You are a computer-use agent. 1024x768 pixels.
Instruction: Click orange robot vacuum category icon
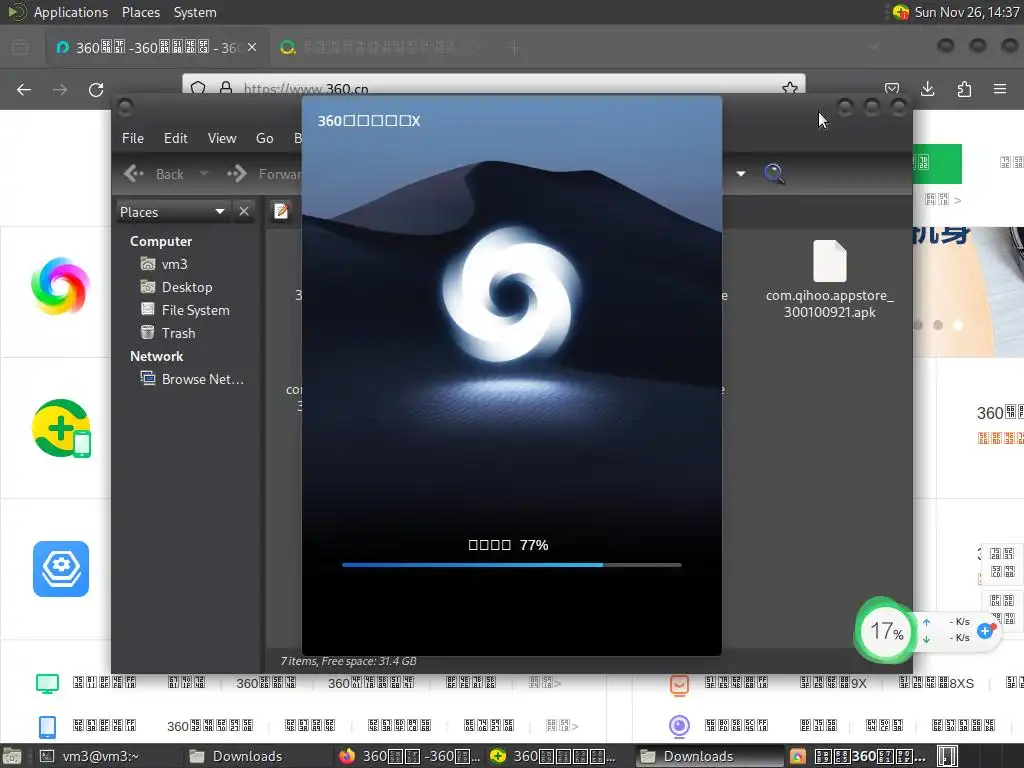click(x=679, y=684)
